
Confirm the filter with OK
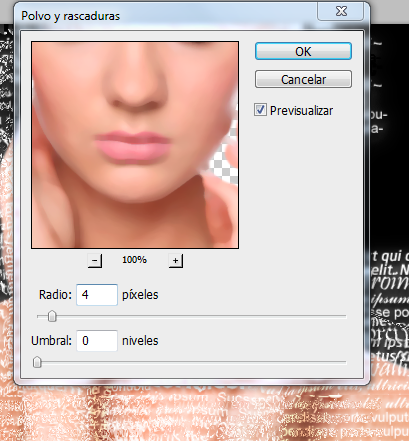point(303,51)
